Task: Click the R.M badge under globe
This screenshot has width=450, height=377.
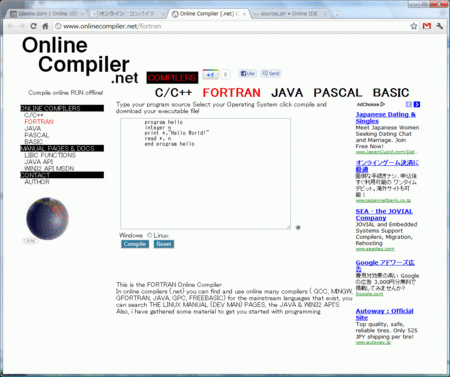Action: (x=30, y=241)
